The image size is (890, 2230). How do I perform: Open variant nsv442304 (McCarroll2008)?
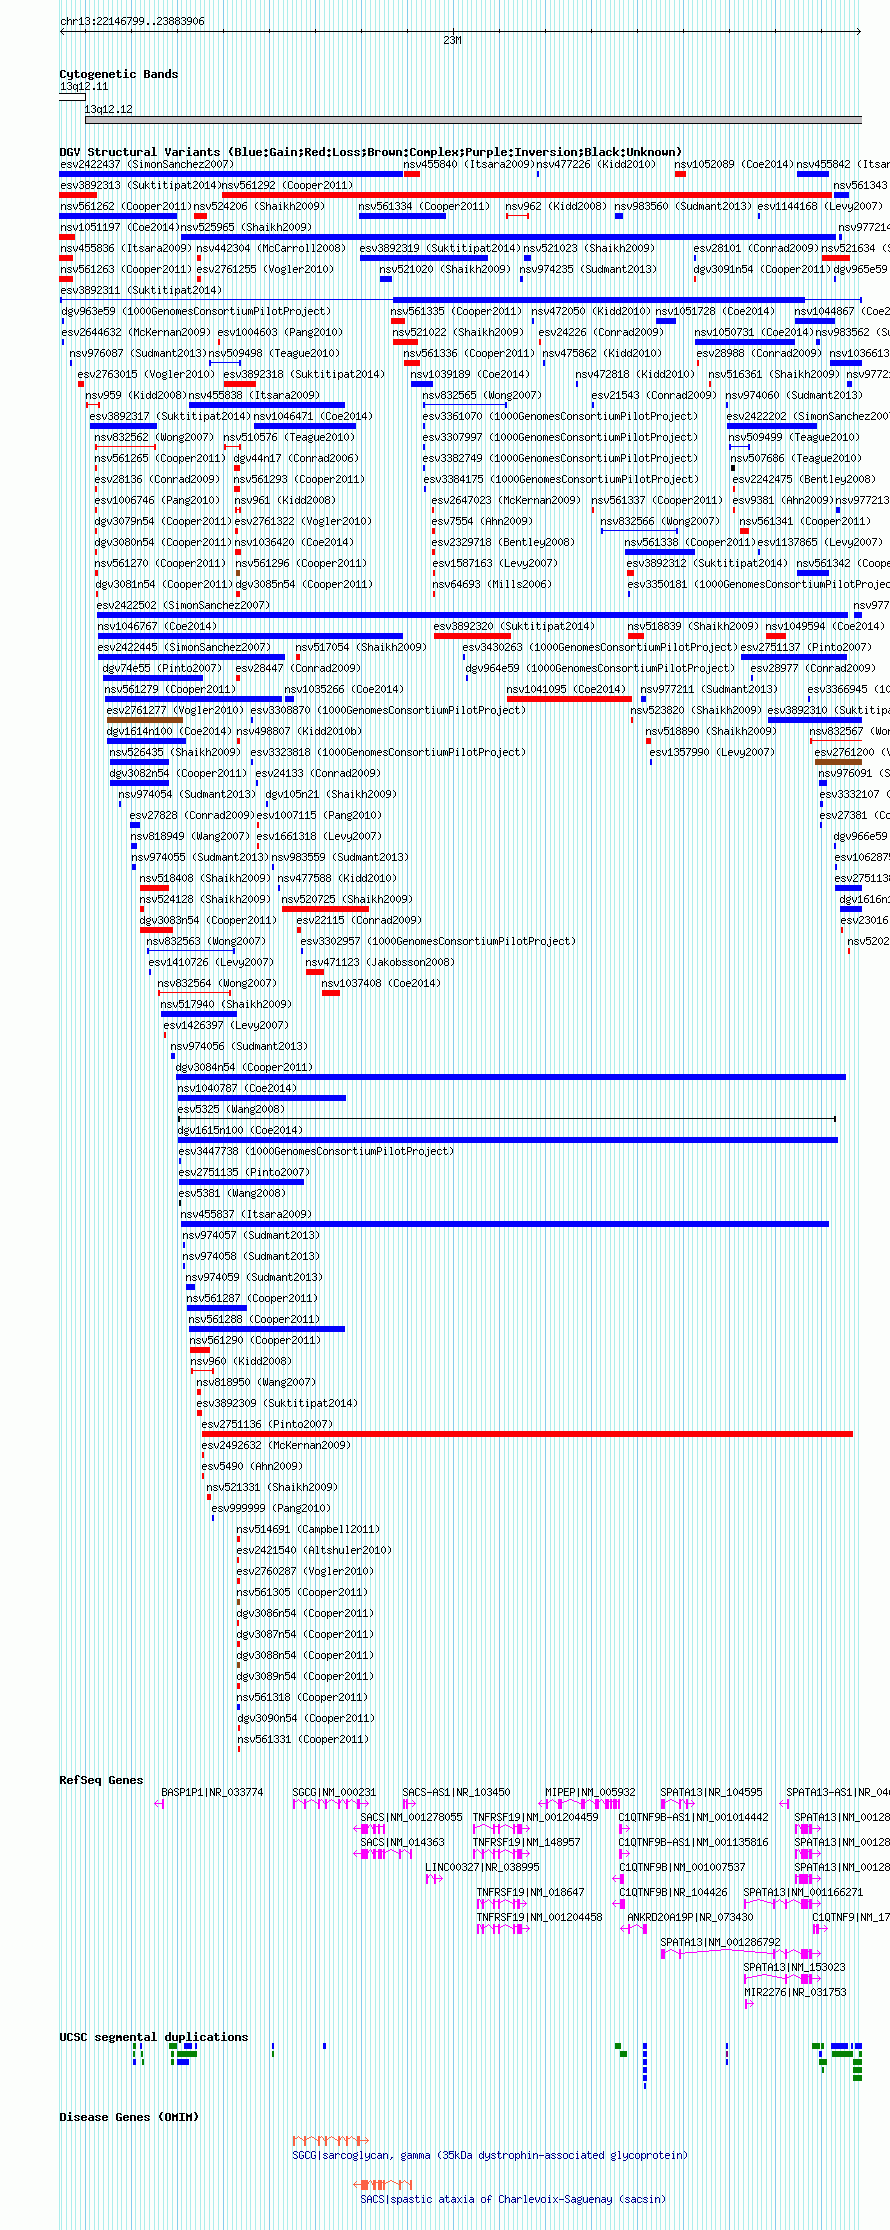(x=271, y=248)
